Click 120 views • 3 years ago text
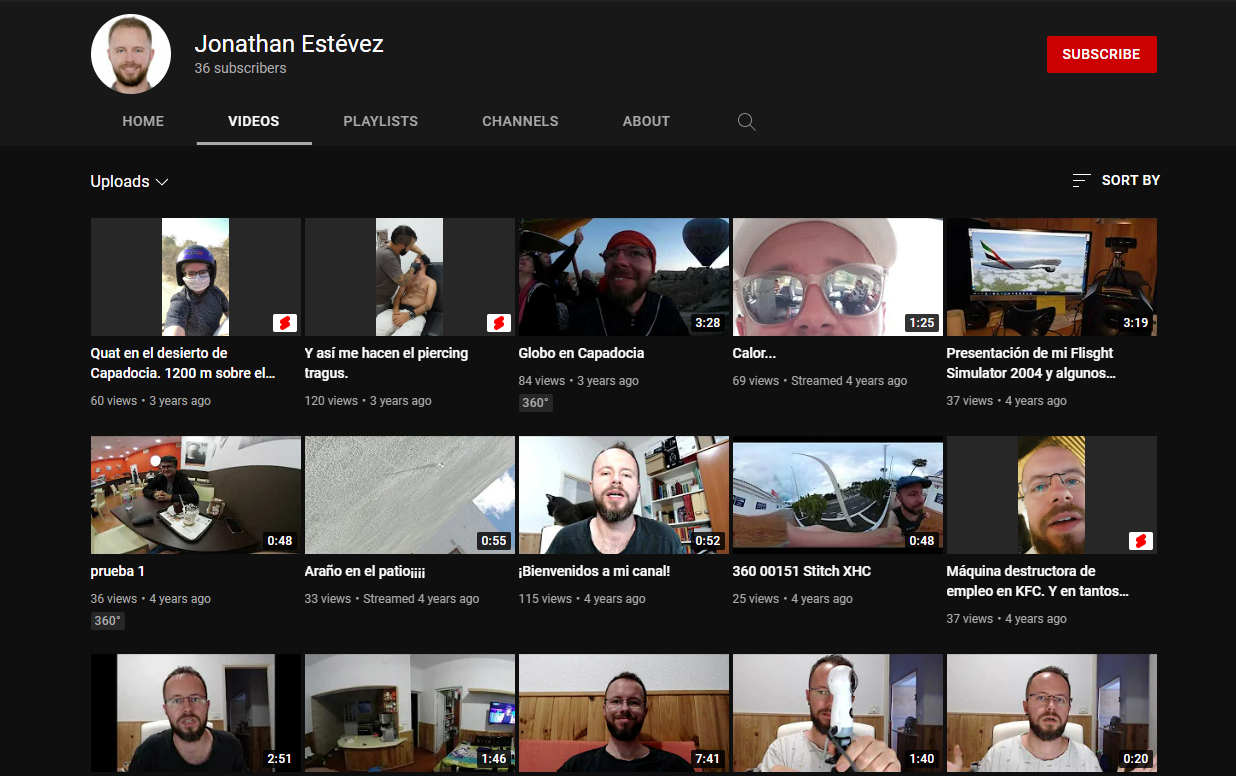This screenshot has width=1236, height=776. (x=368, y=401)
